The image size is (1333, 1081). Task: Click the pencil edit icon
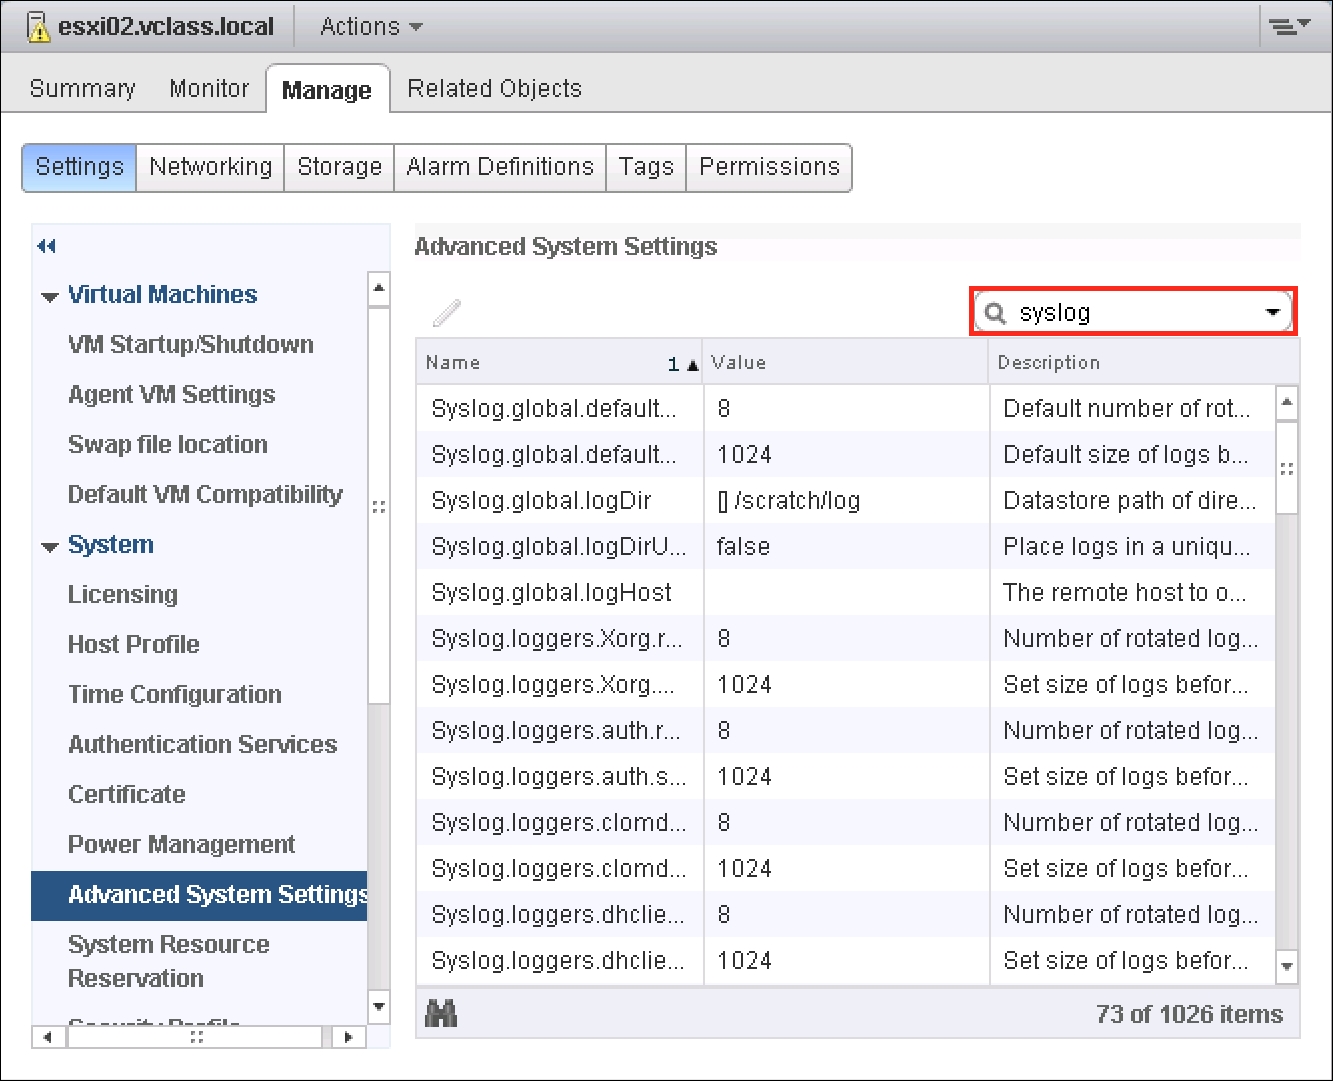coord(446,313)
